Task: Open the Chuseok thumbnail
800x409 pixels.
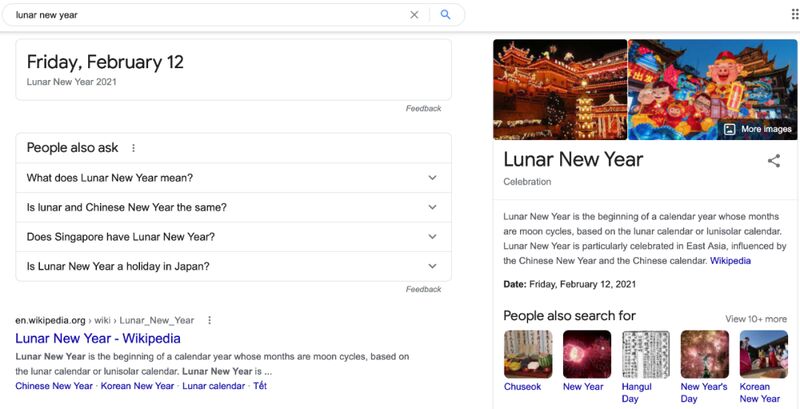Action: (528, 354)
